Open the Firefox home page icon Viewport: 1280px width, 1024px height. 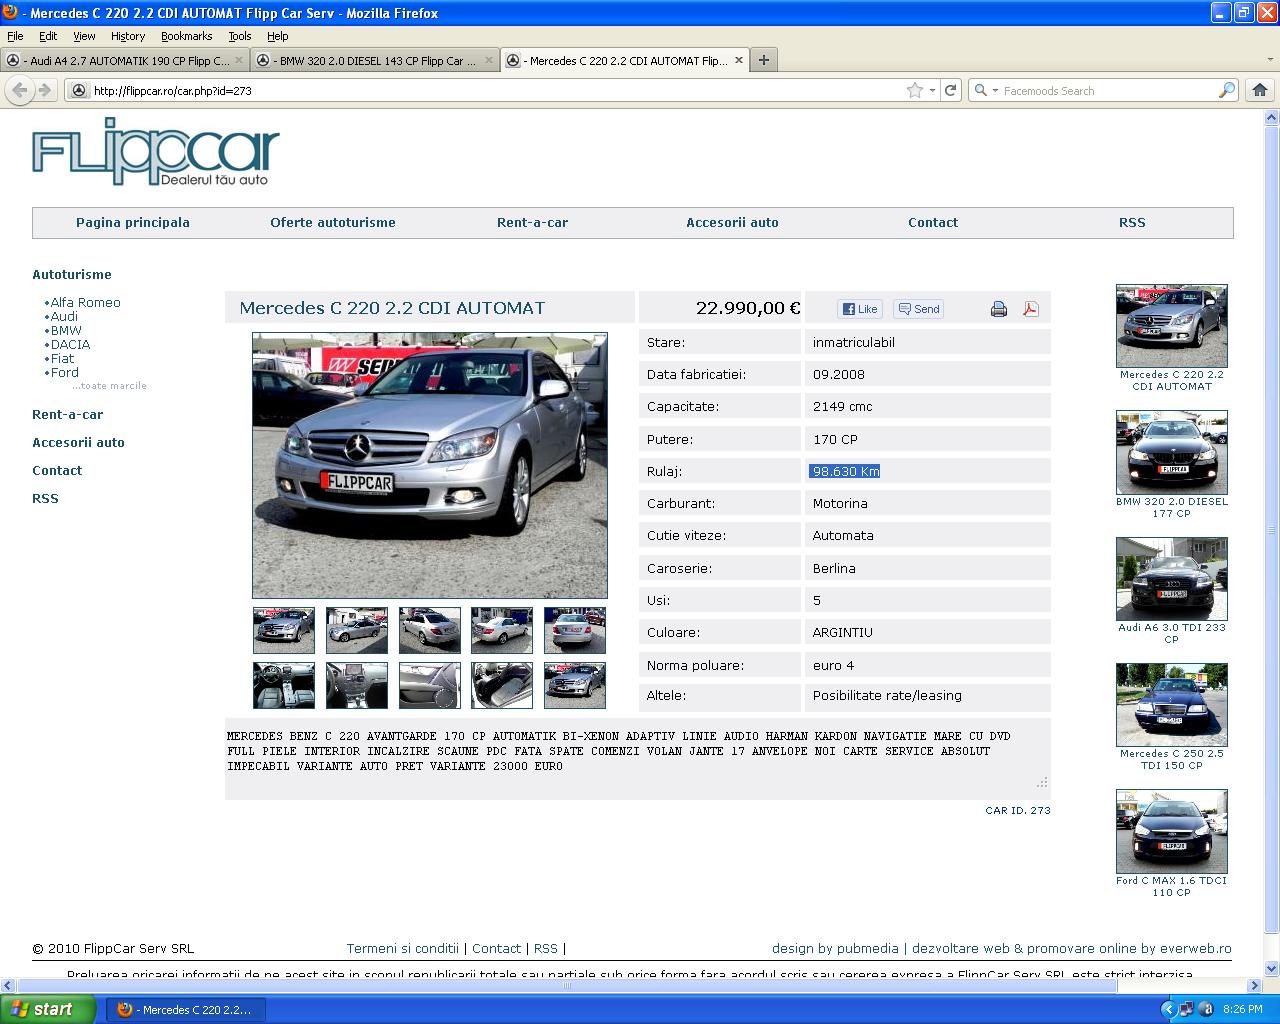(1259, 90)
